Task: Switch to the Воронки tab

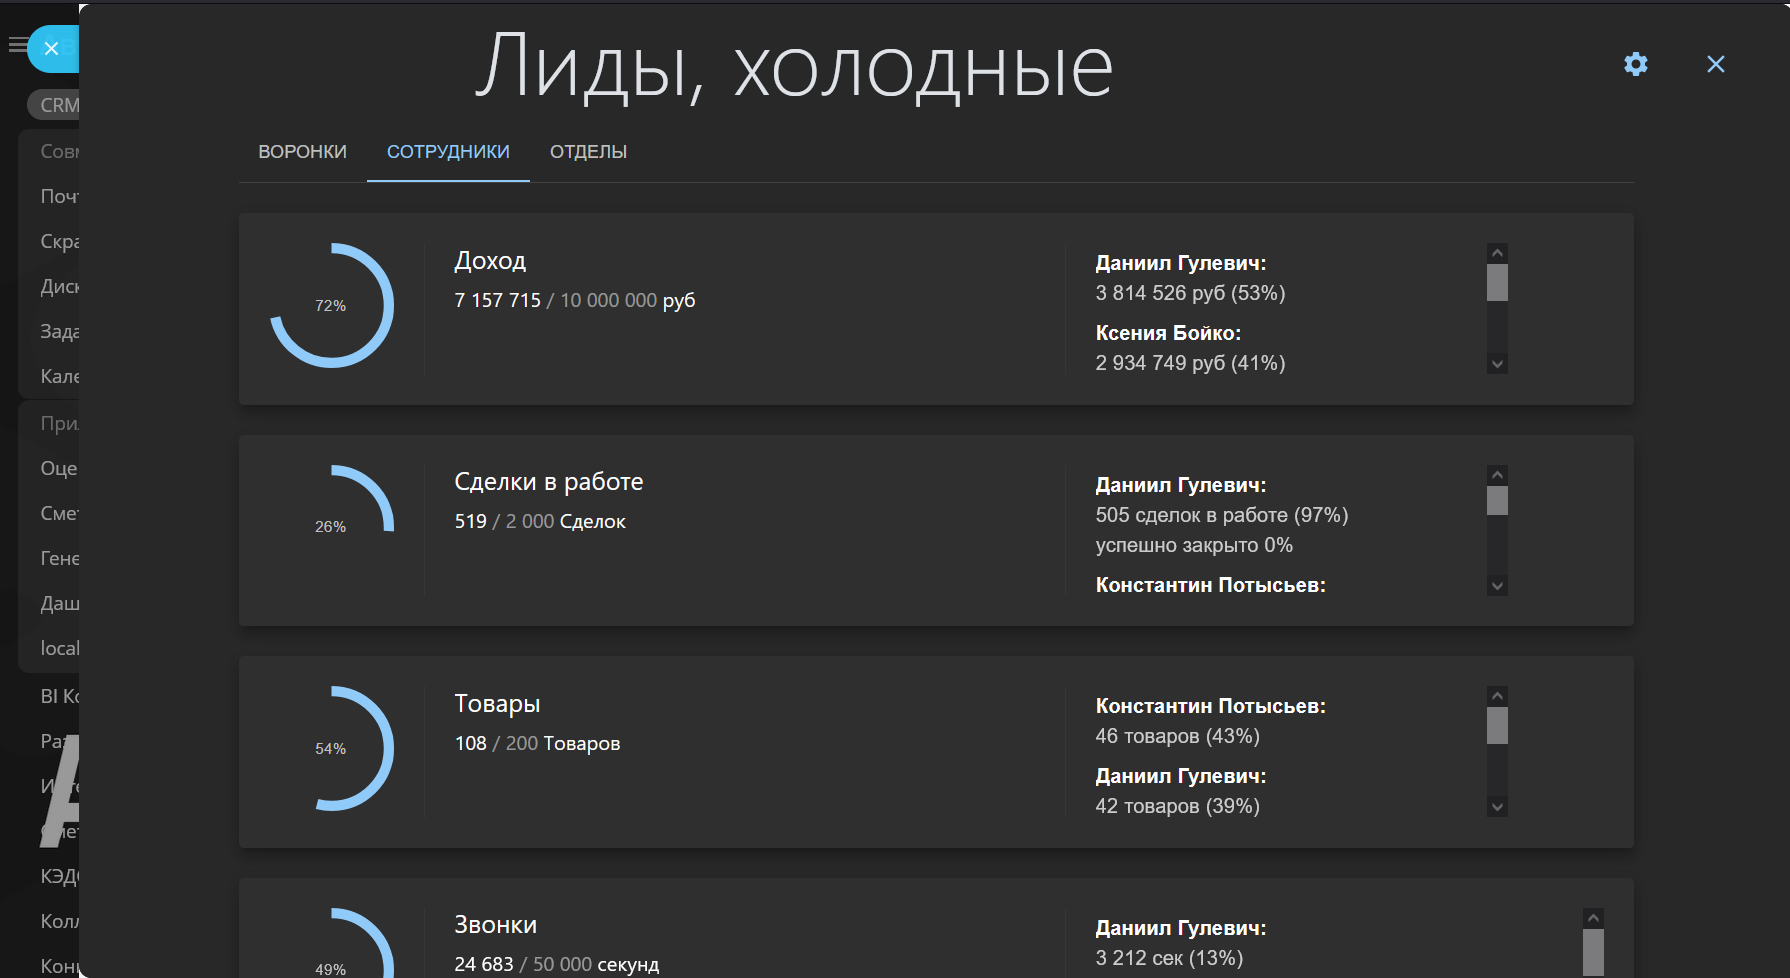Action: point(302,152)
